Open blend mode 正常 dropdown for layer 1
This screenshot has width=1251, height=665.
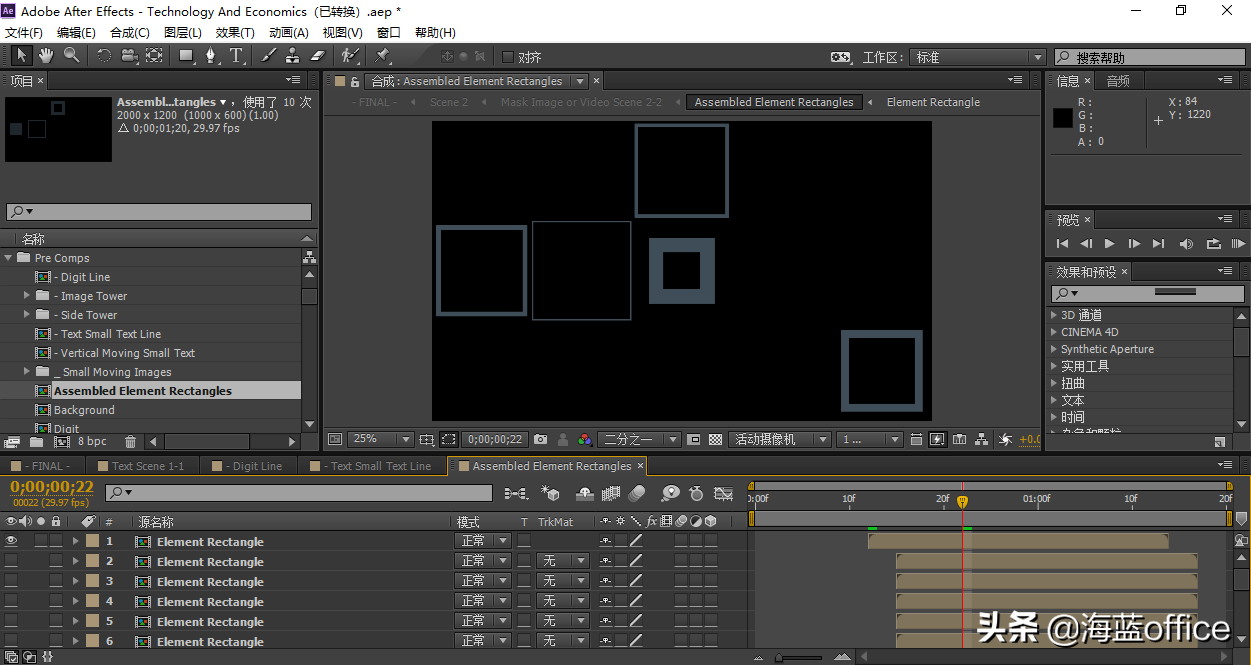484,541
